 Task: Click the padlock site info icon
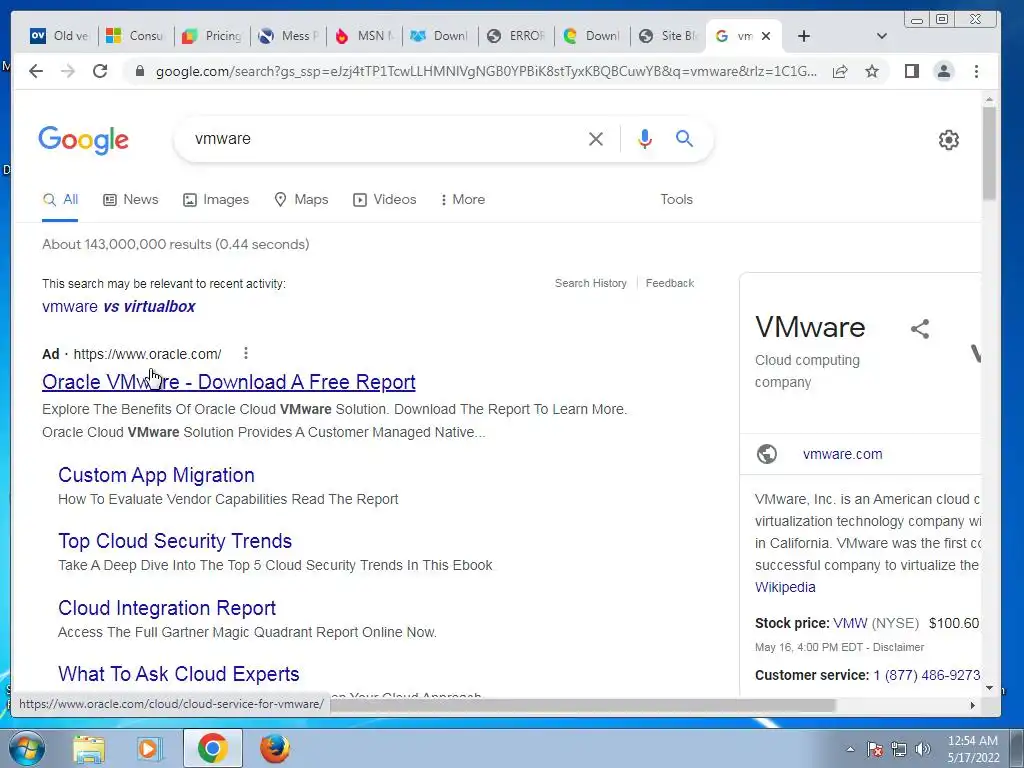pyautogui.click(x=139, y=71)
